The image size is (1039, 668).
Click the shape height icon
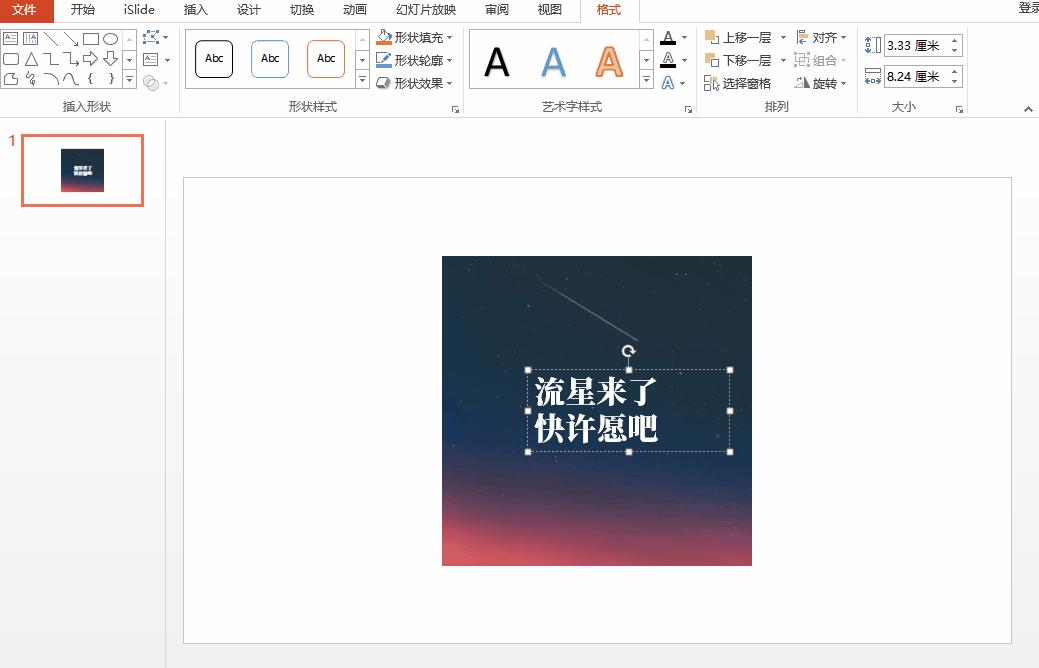[x=873, y=45]
